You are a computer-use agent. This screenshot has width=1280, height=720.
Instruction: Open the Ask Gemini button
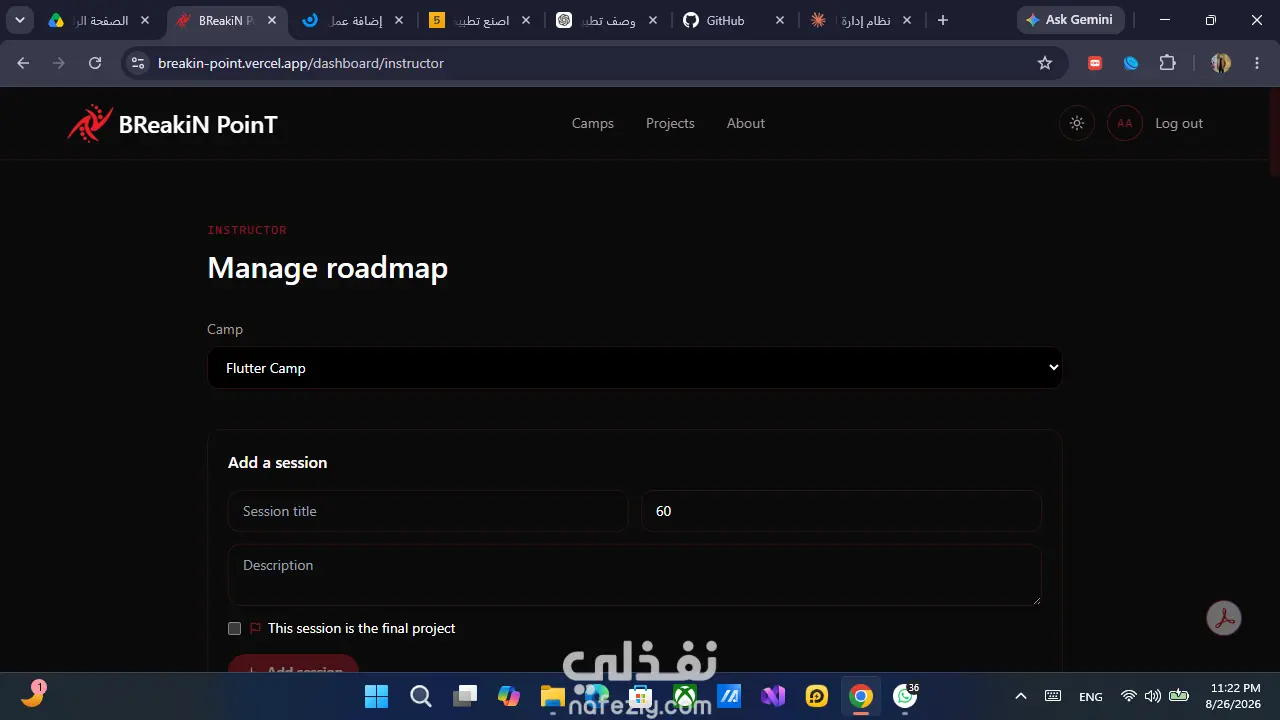(x=1070, y=20)
